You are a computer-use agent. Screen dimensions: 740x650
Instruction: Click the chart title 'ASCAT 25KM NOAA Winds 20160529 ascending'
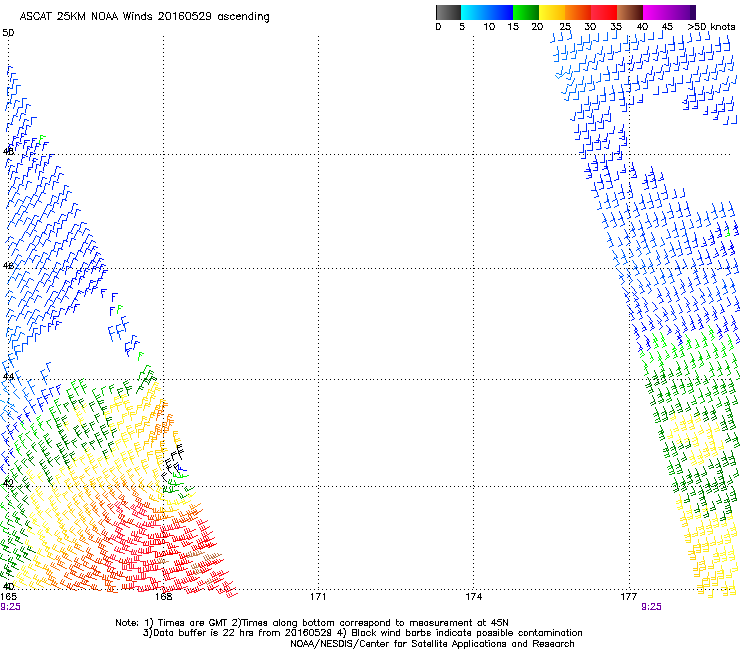click(x=144, y=17)
